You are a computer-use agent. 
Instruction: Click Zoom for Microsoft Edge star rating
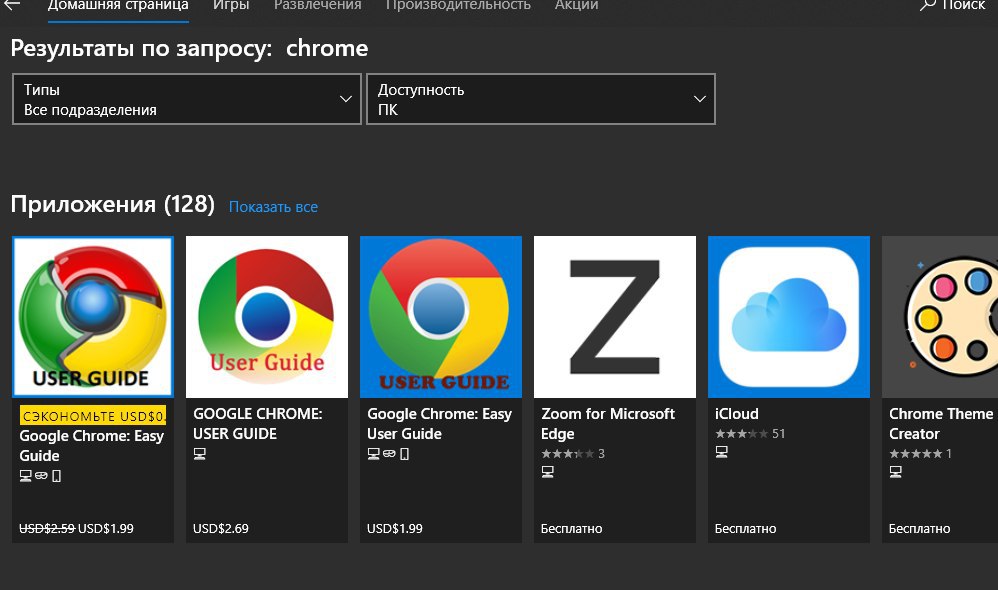tap(573, 454)
